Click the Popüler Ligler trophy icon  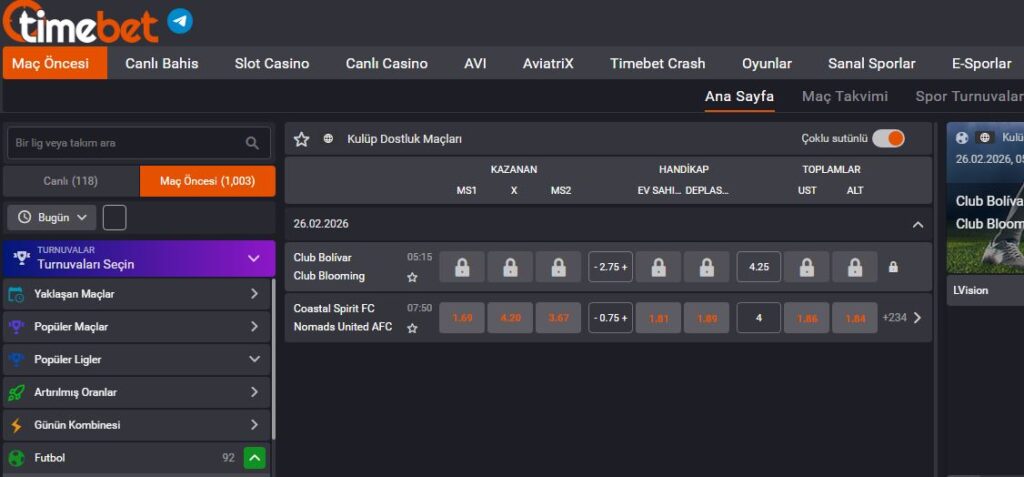16,359
